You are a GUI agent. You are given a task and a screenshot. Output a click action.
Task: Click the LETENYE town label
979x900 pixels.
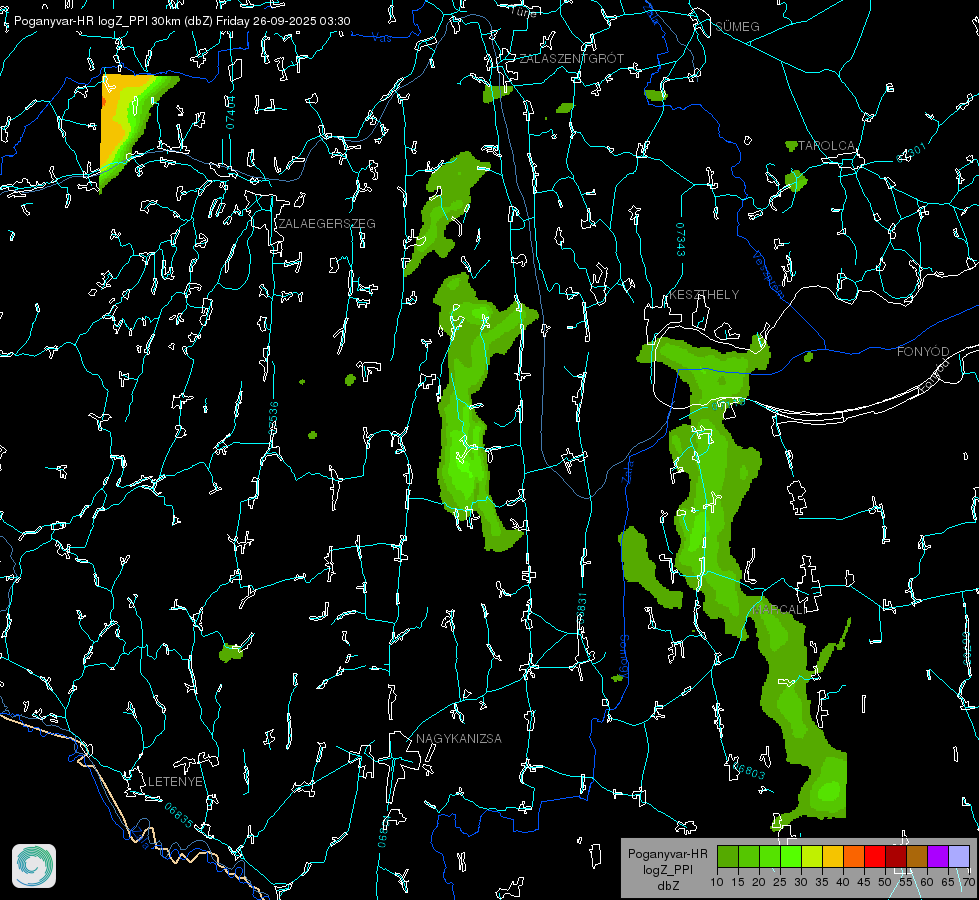[x=175, y=782]
